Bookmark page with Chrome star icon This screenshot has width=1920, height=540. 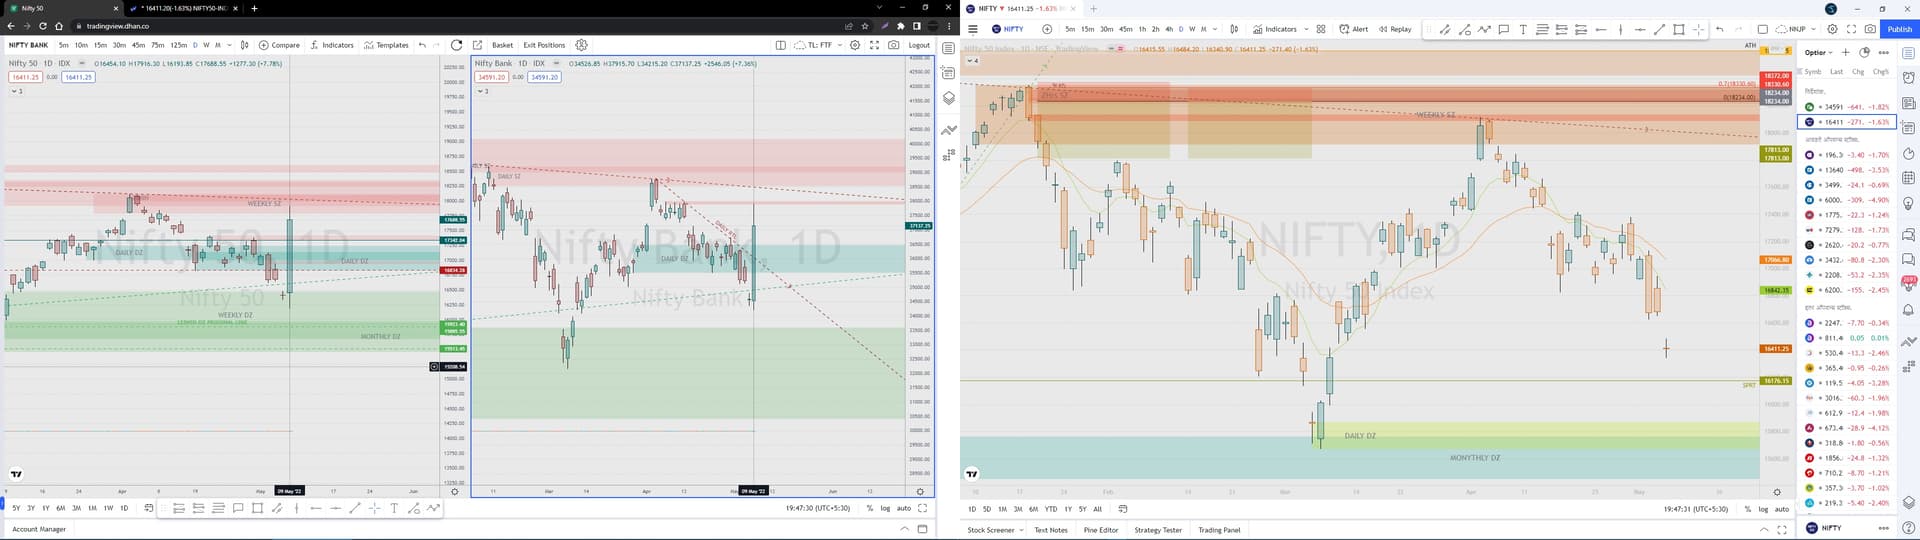click(865, 26)
